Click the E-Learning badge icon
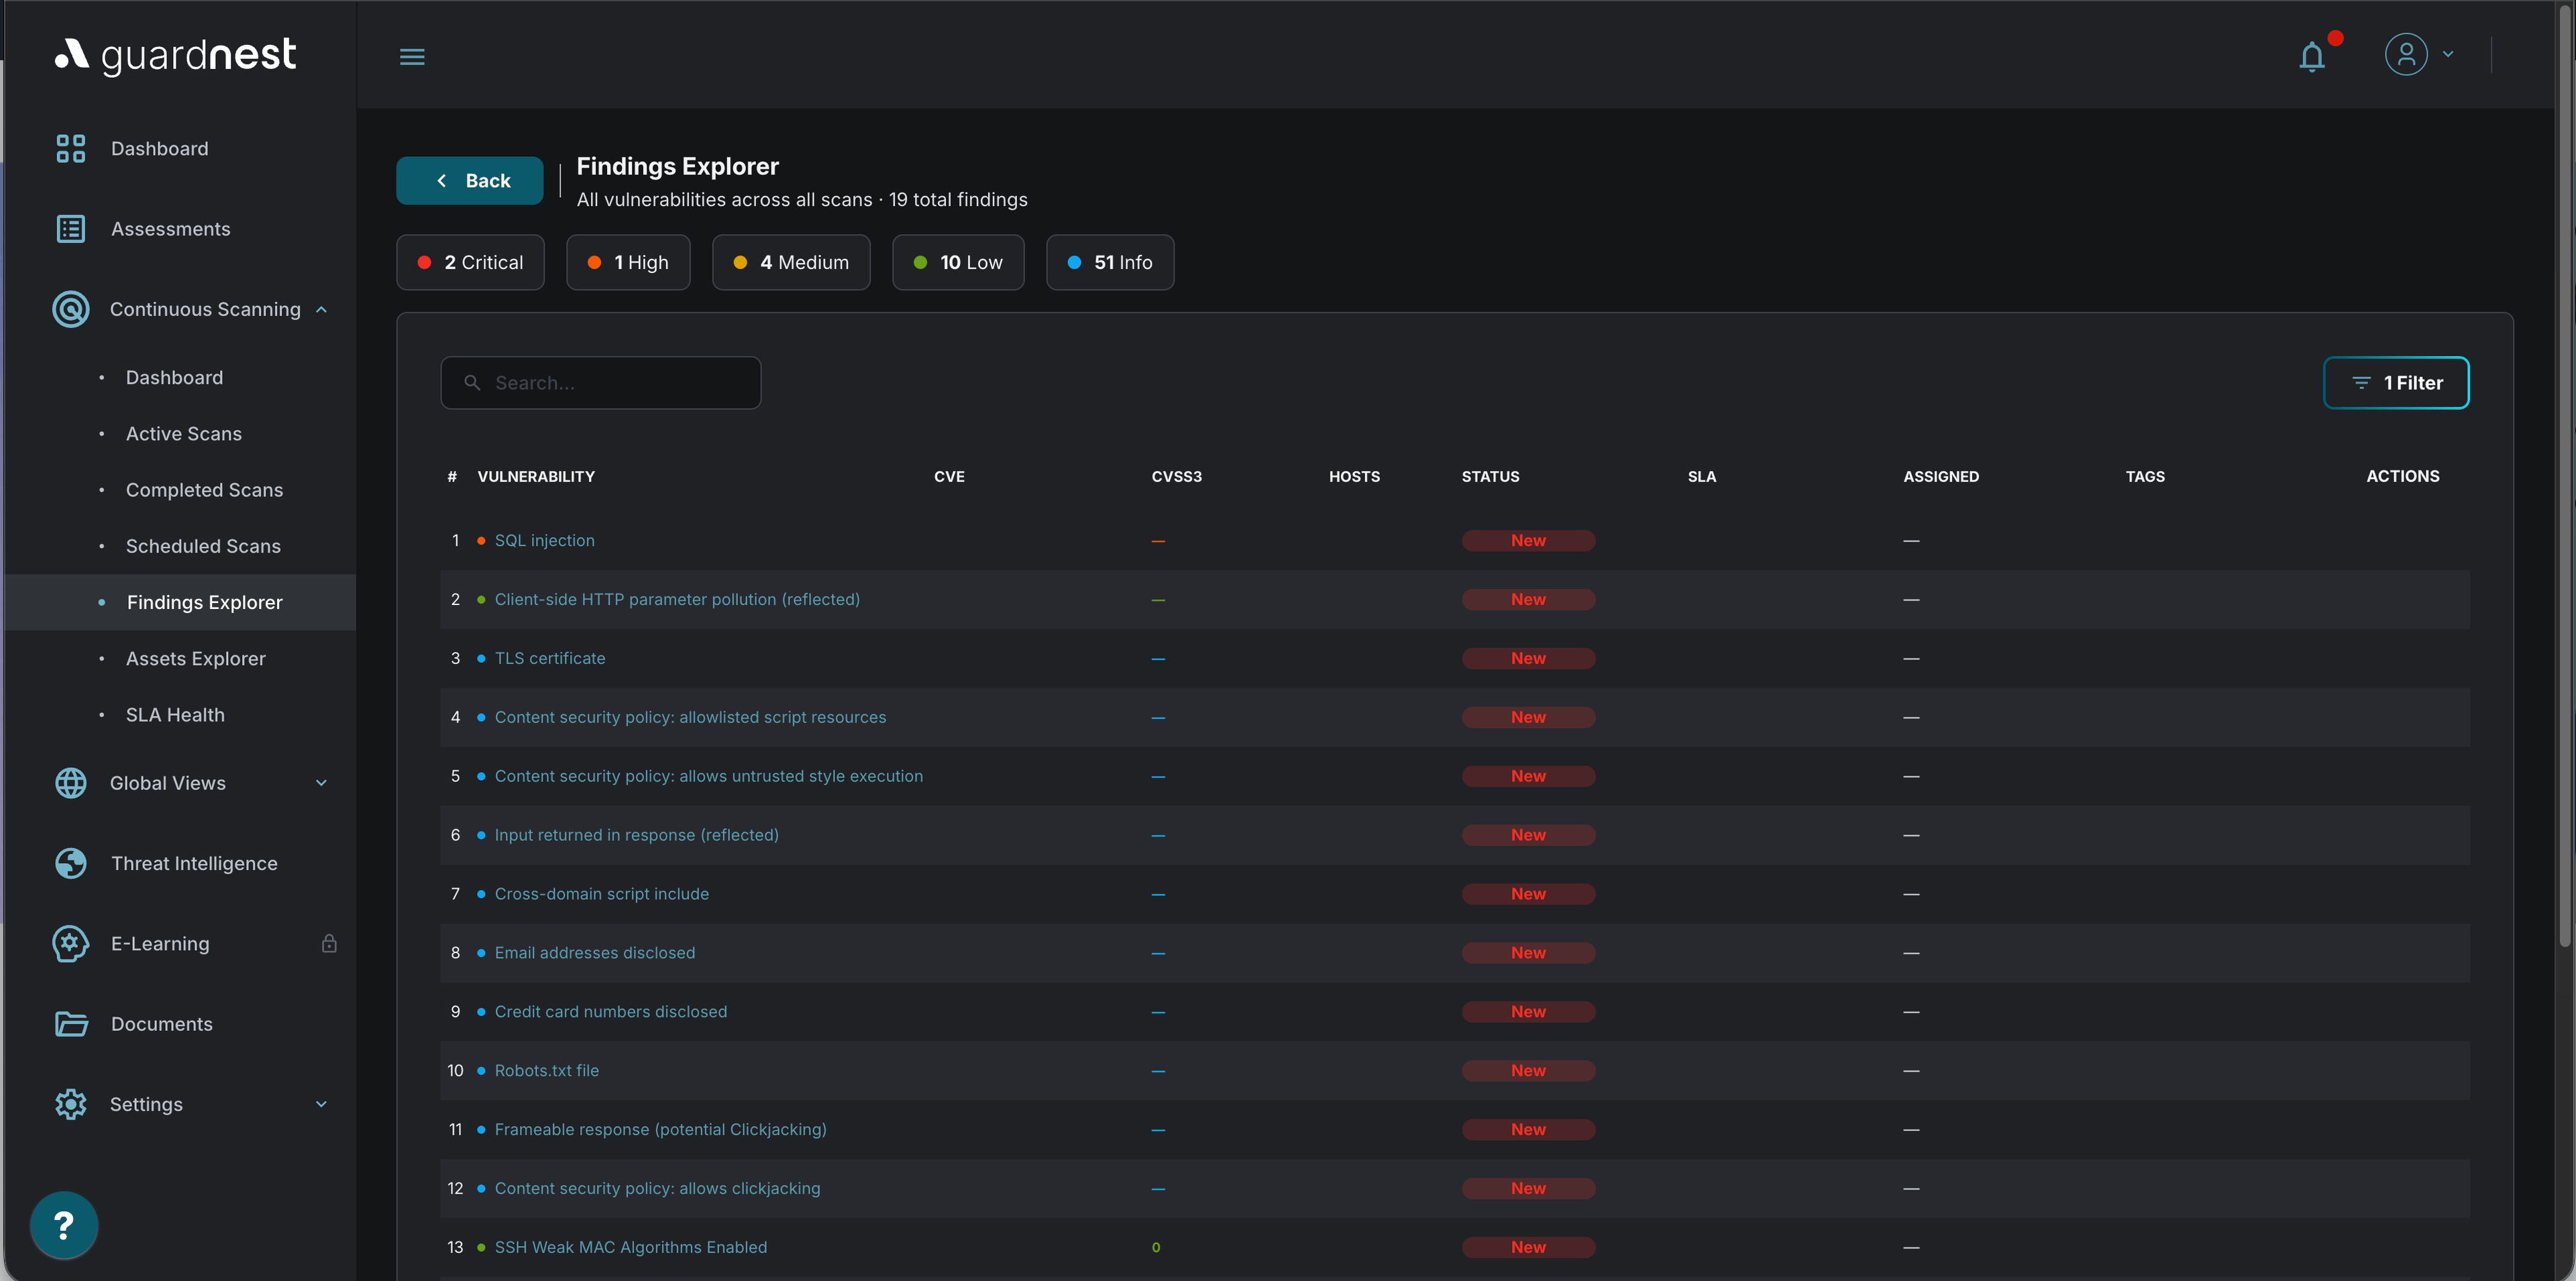Image resolution: width=2576 pixels, height=1281 pixels. (71, 944)
